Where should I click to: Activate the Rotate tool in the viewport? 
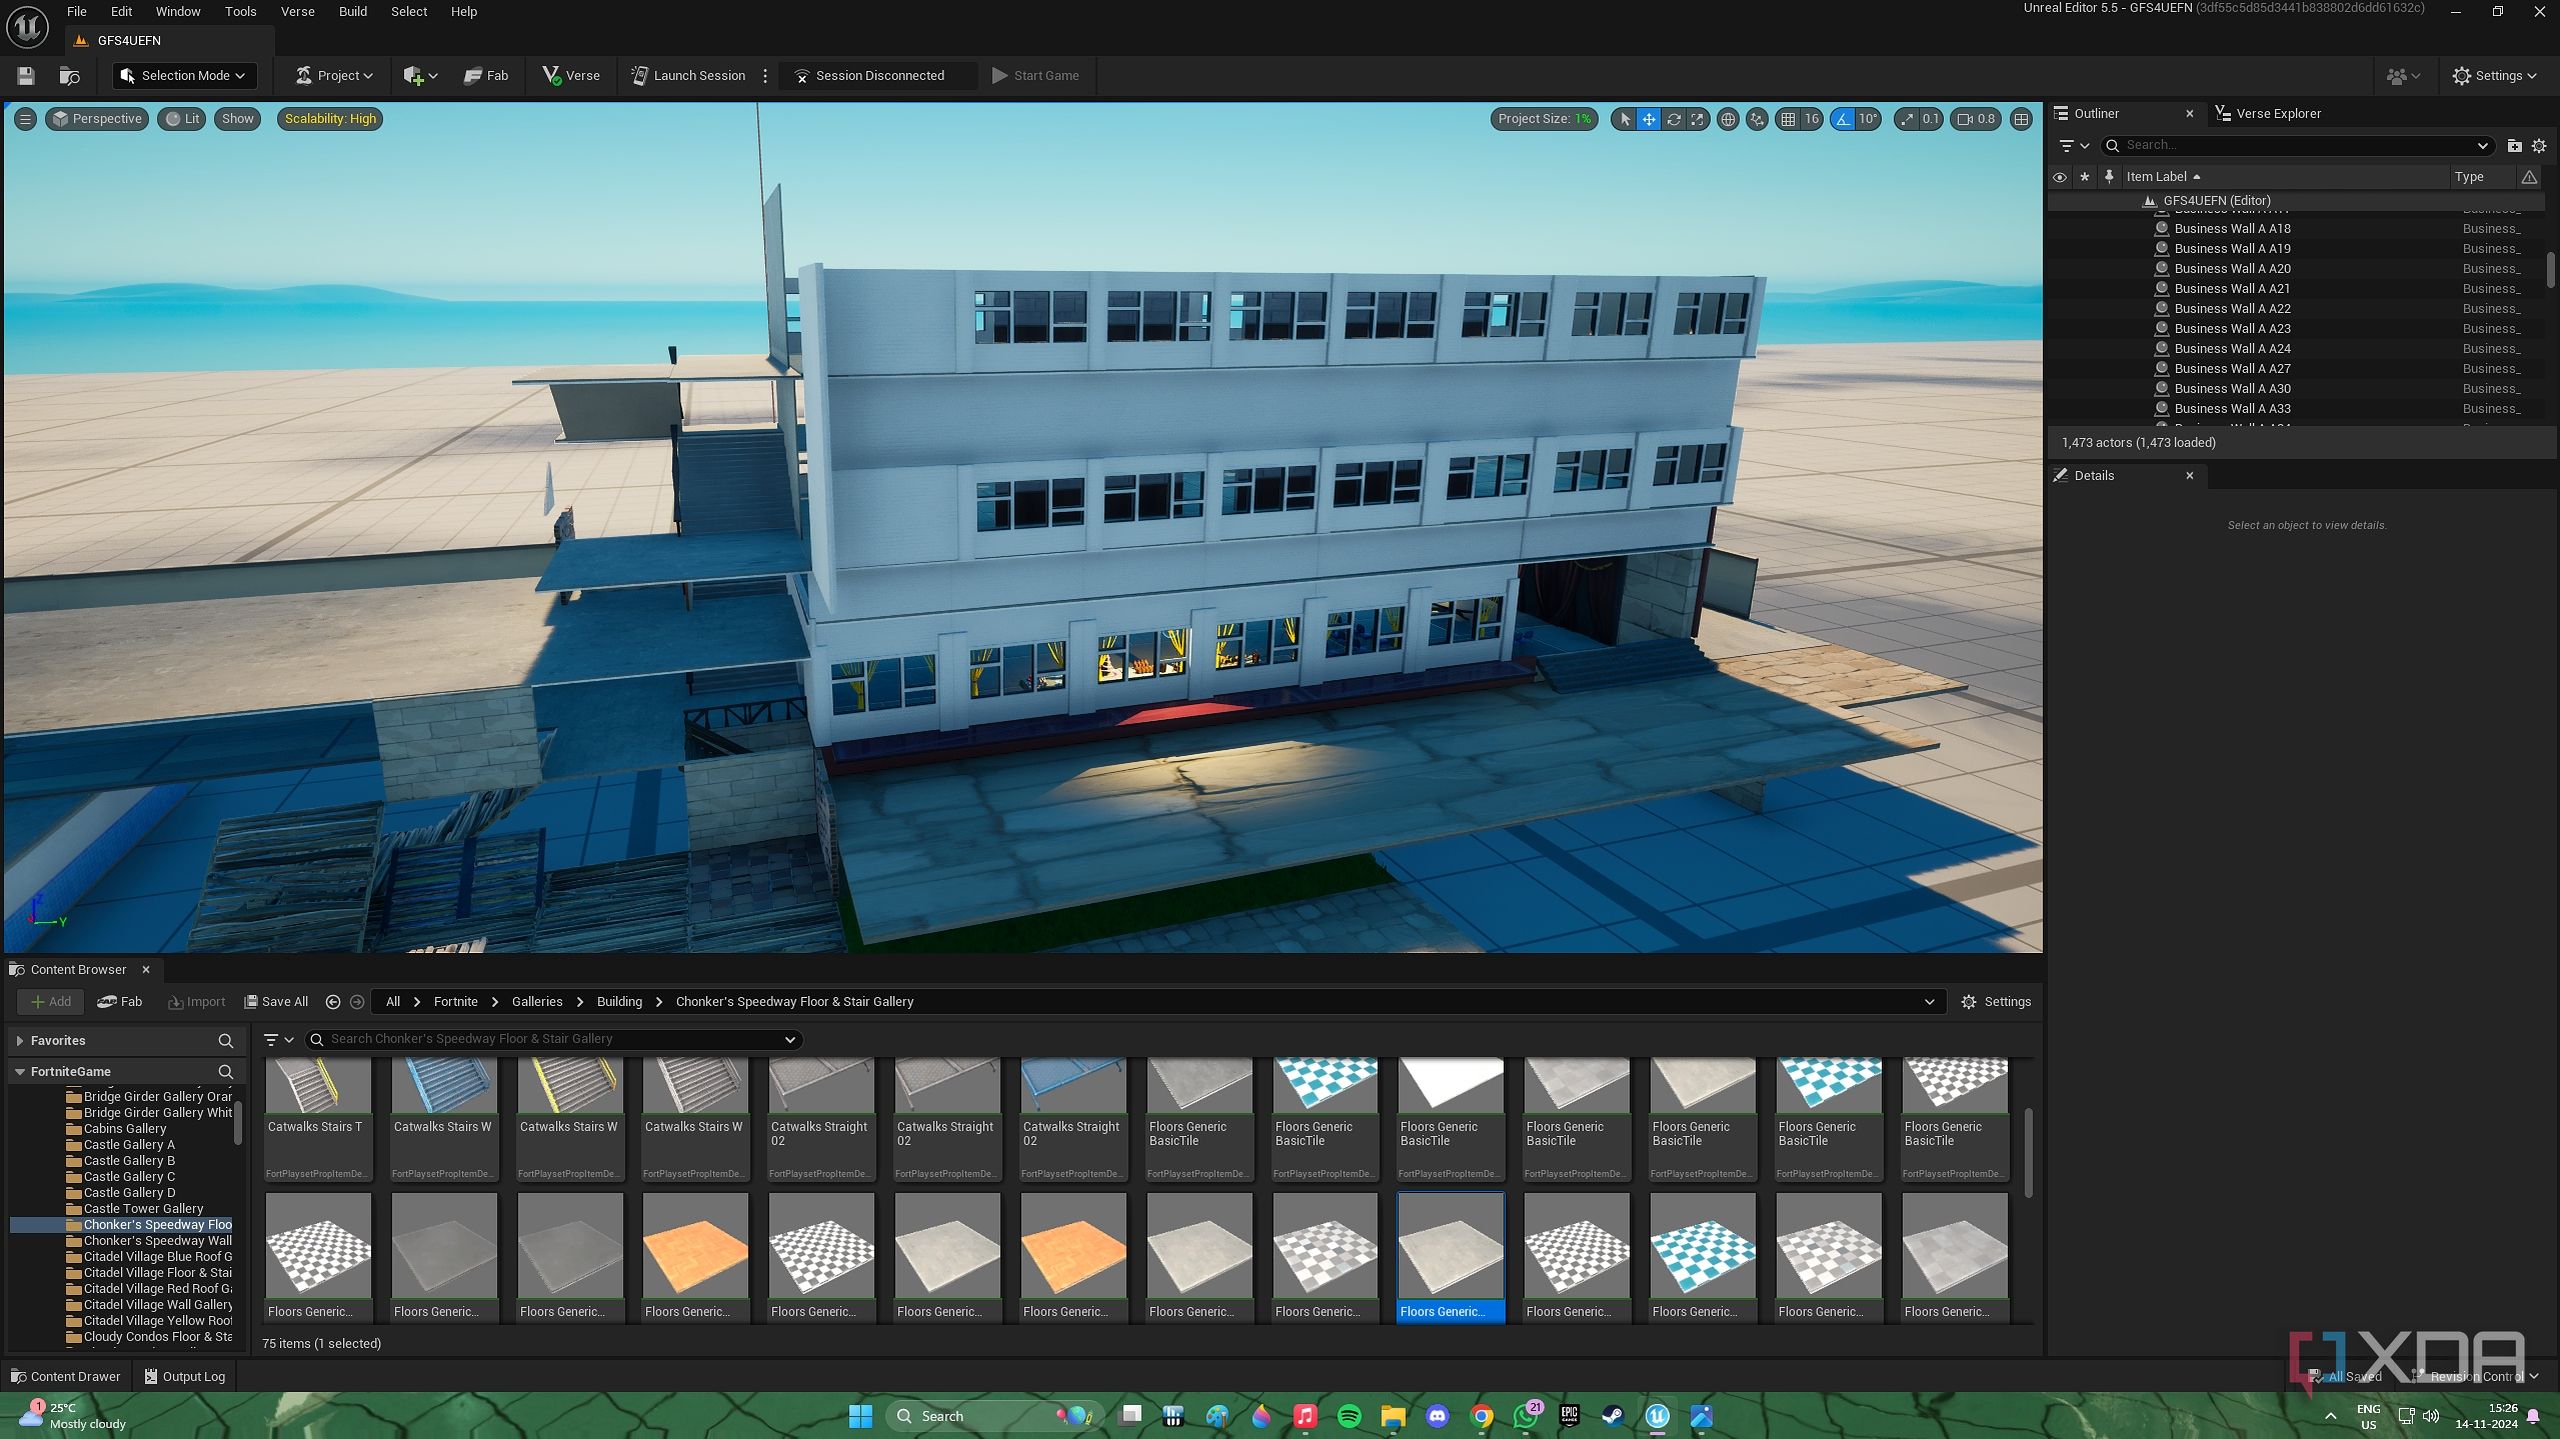point(1673,119)
